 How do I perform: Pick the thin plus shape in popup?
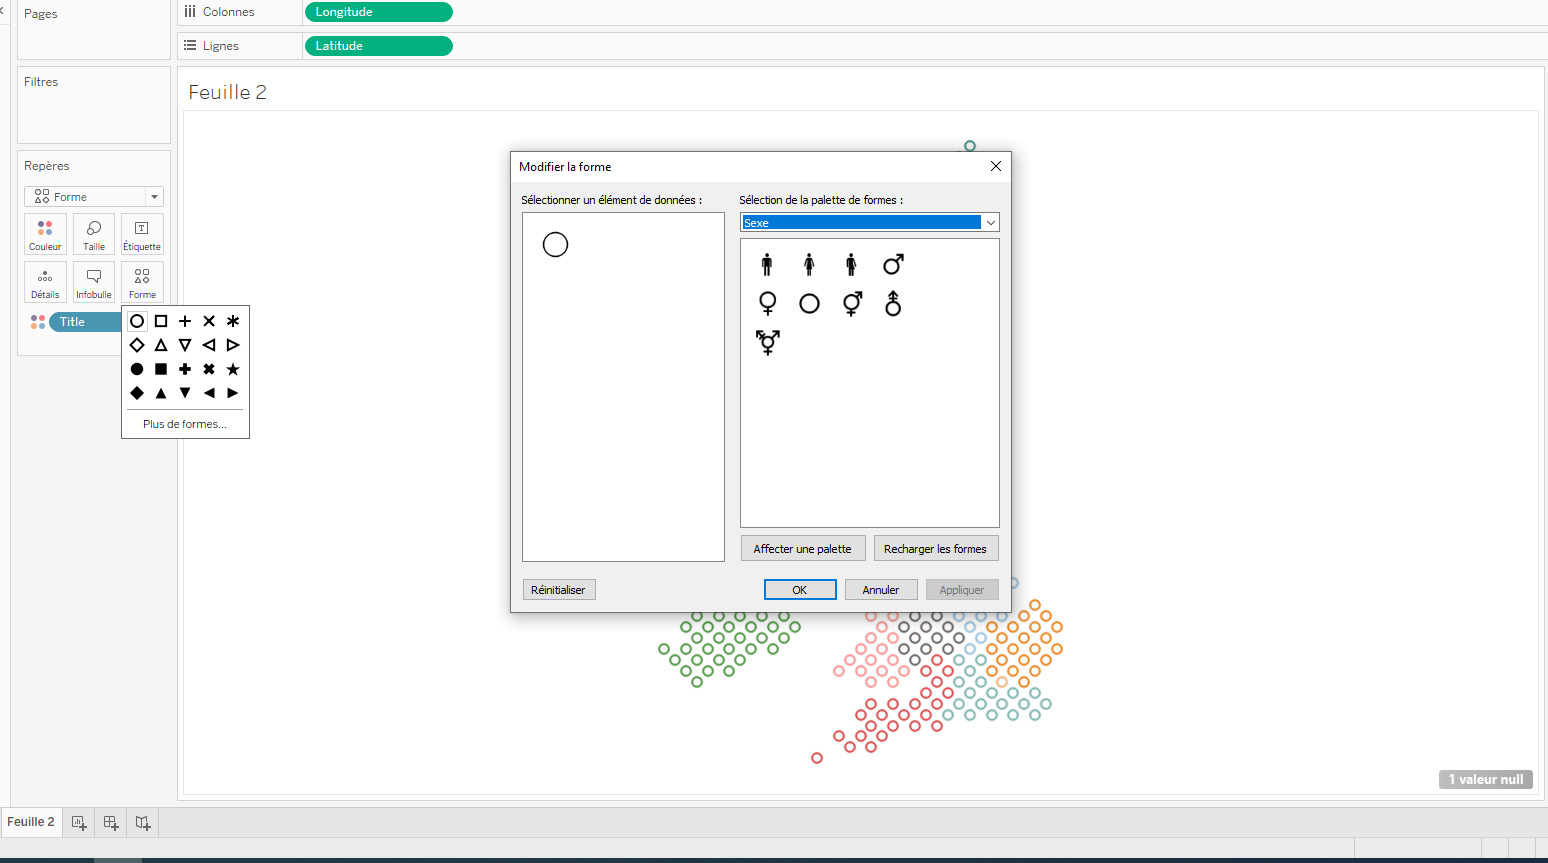[185, 321]
